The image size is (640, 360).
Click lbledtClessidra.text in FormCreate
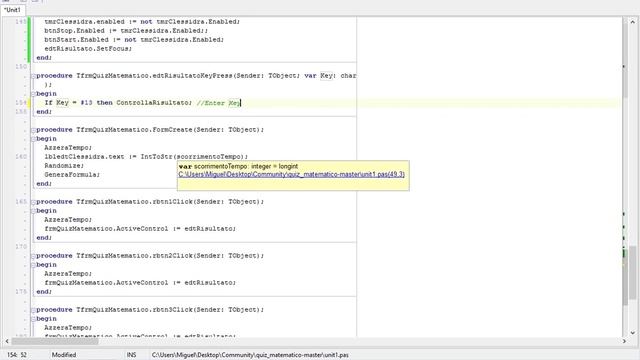[x=84, y=157]
